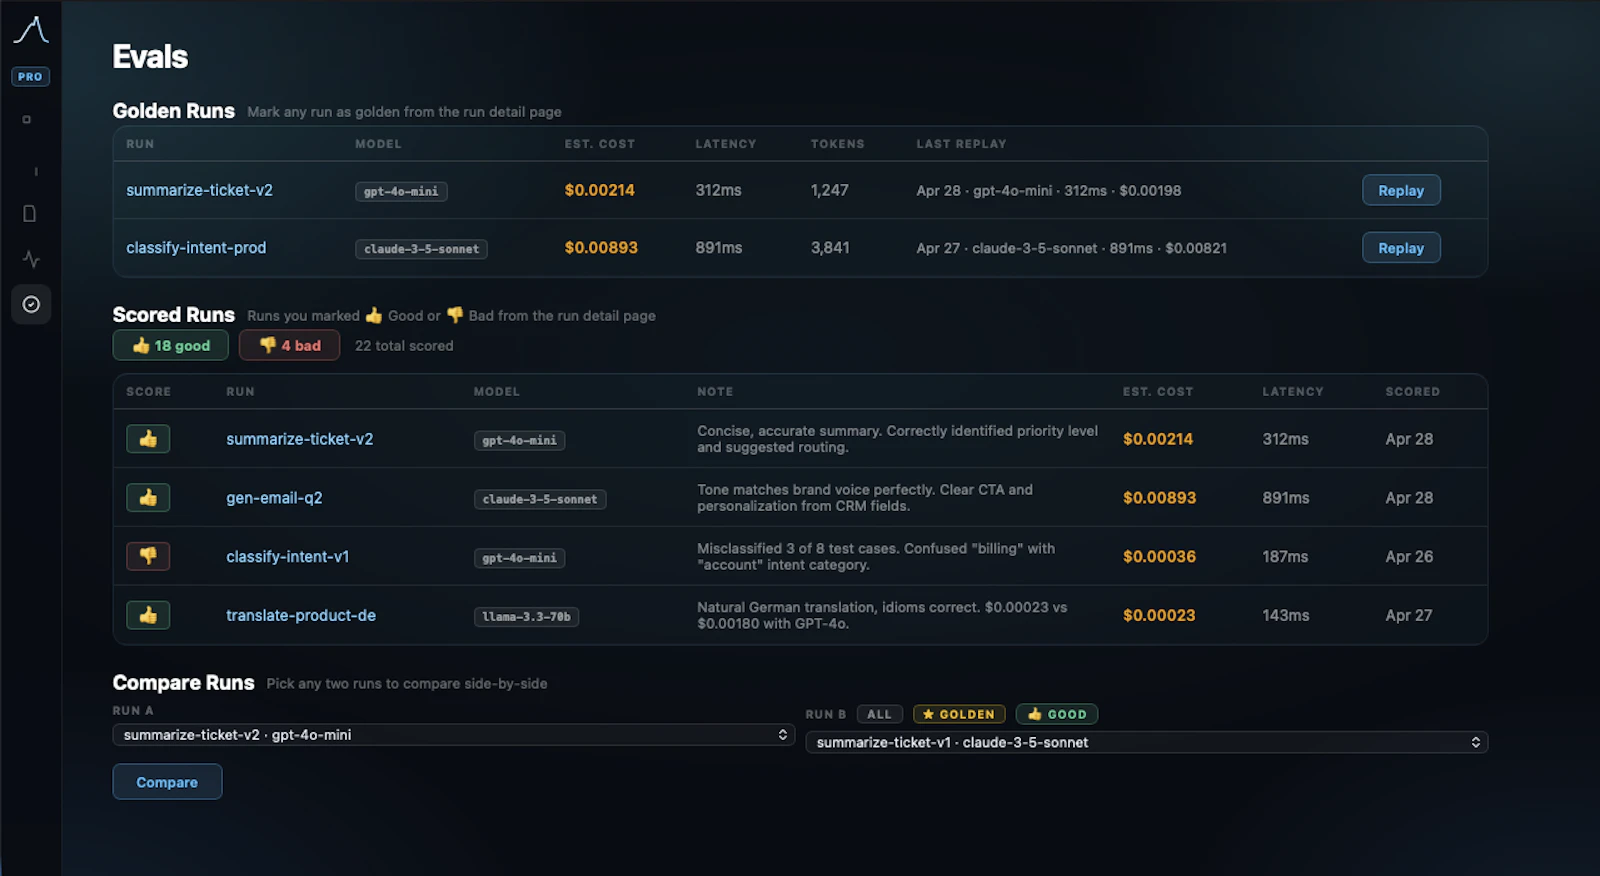
Task: Open translate-product-de run link
Action: tap(301, 616)
